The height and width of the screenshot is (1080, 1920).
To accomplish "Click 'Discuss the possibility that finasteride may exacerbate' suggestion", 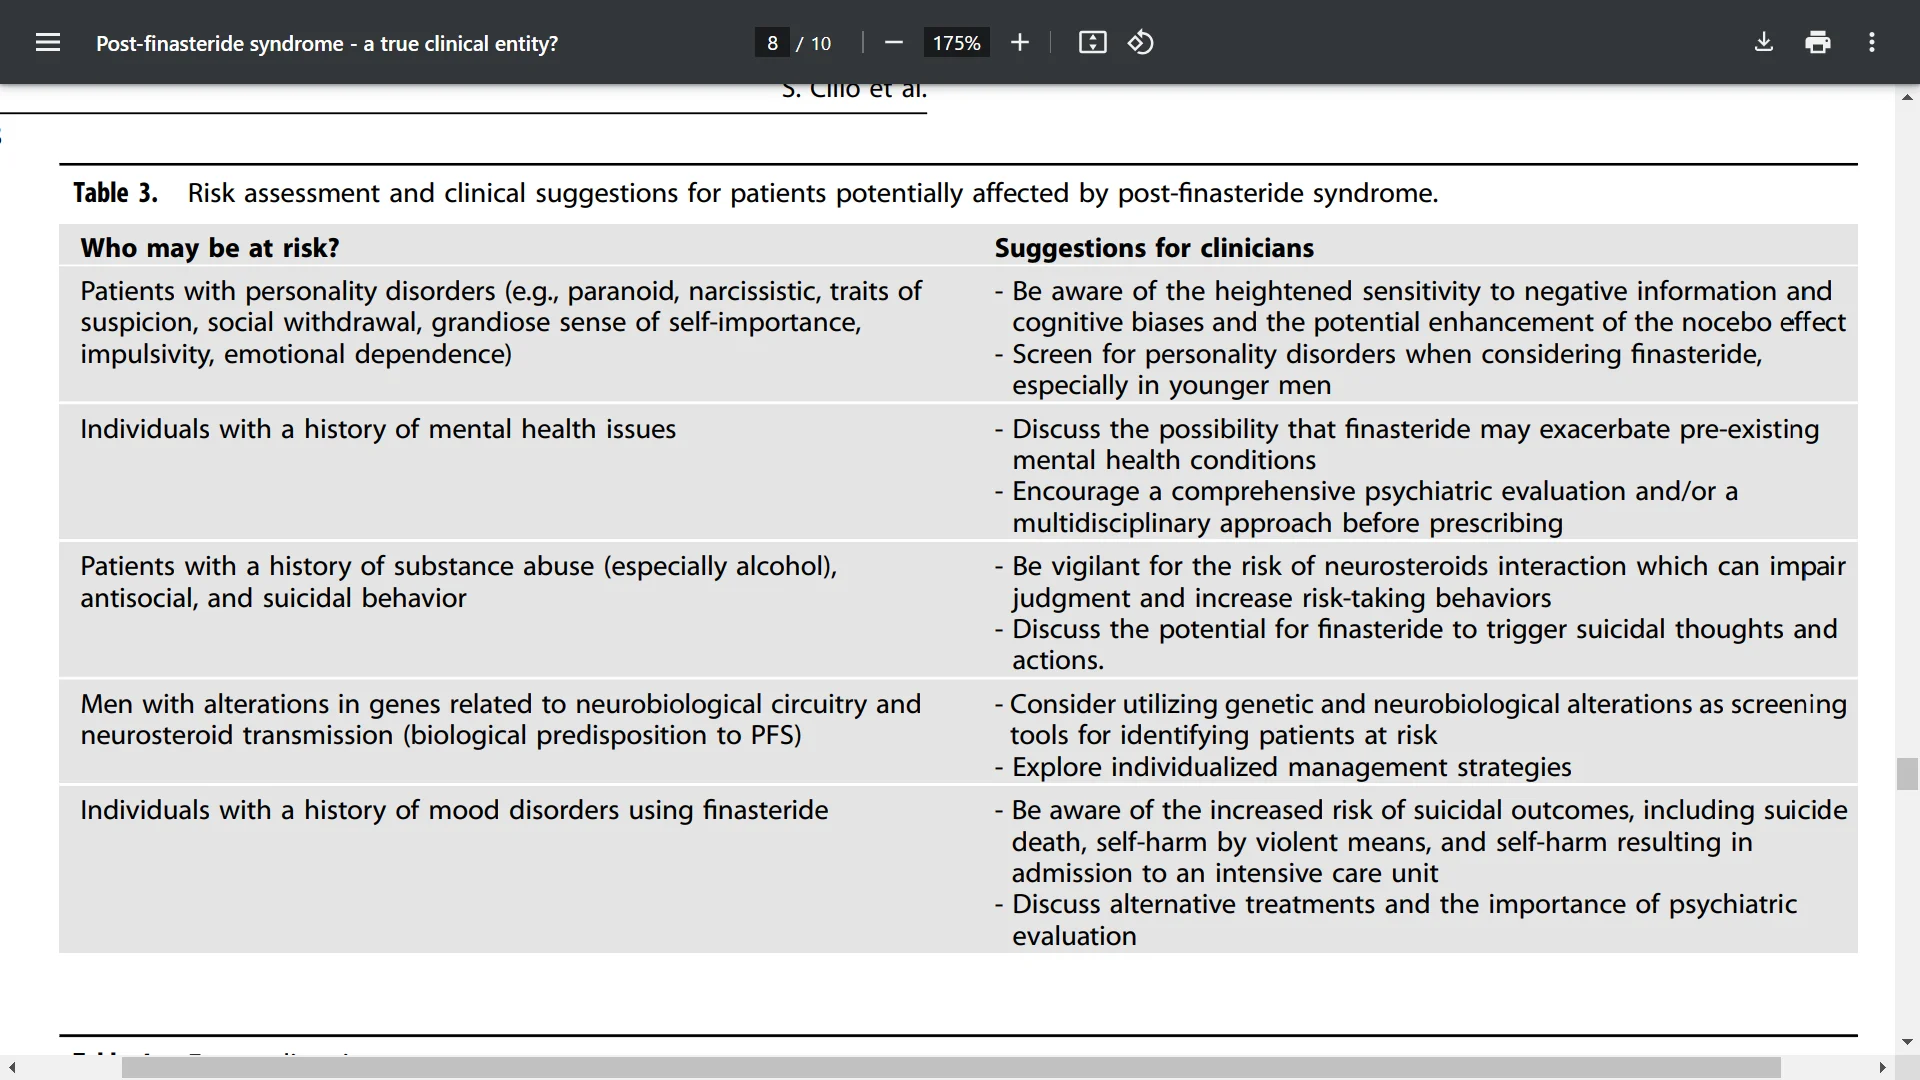I will point(1407,444).
